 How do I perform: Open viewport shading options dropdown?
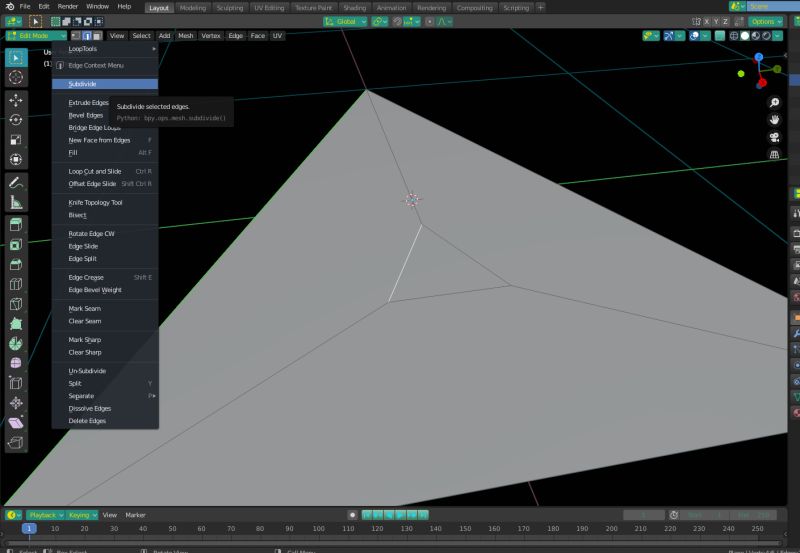[778, 36]
